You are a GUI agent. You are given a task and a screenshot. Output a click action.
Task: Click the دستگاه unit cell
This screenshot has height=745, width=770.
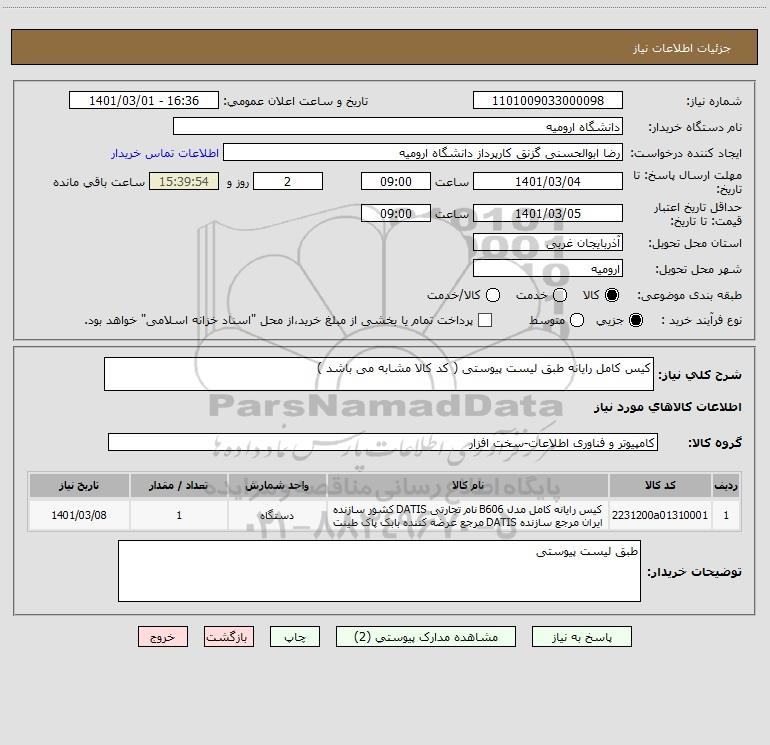[277, 515]
